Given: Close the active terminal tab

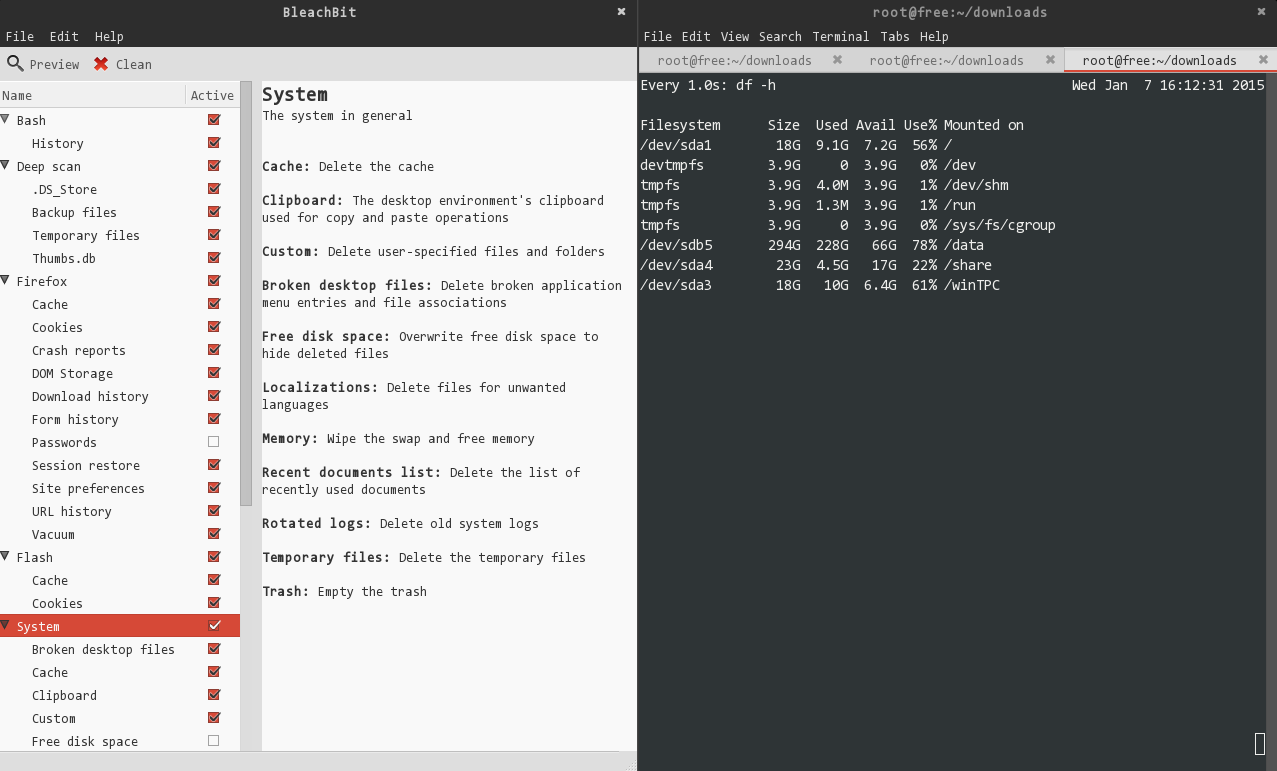Looking at the screenshot, I should pos(1263,60).
